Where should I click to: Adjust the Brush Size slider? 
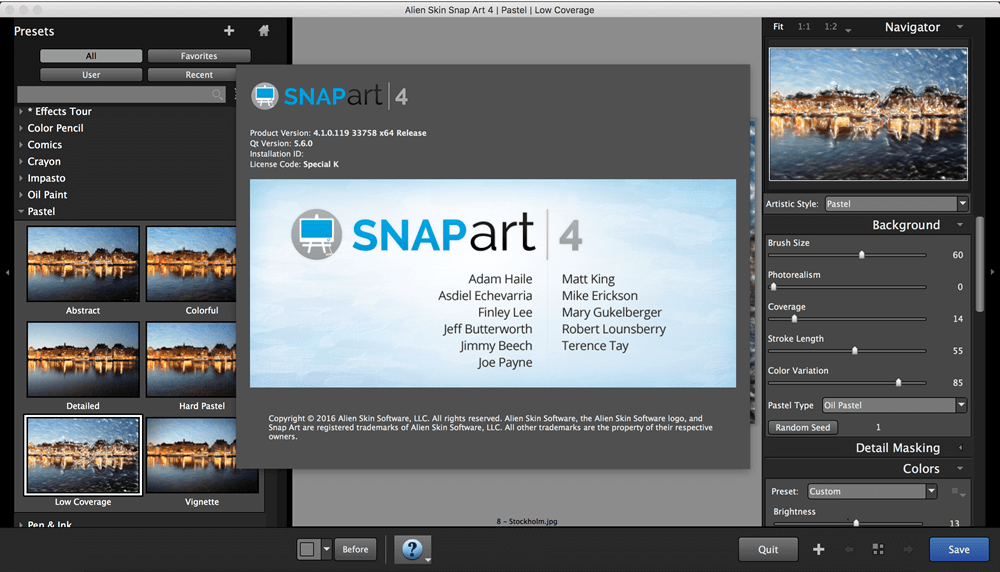[x=862, y=254]
